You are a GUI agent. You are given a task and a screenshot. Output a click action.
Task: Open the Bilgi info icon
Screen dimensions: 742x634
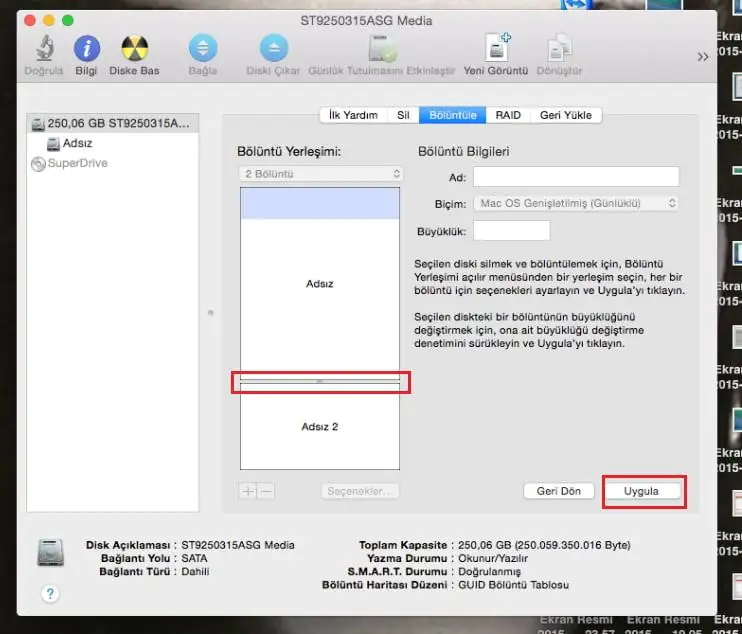point(87,48)
